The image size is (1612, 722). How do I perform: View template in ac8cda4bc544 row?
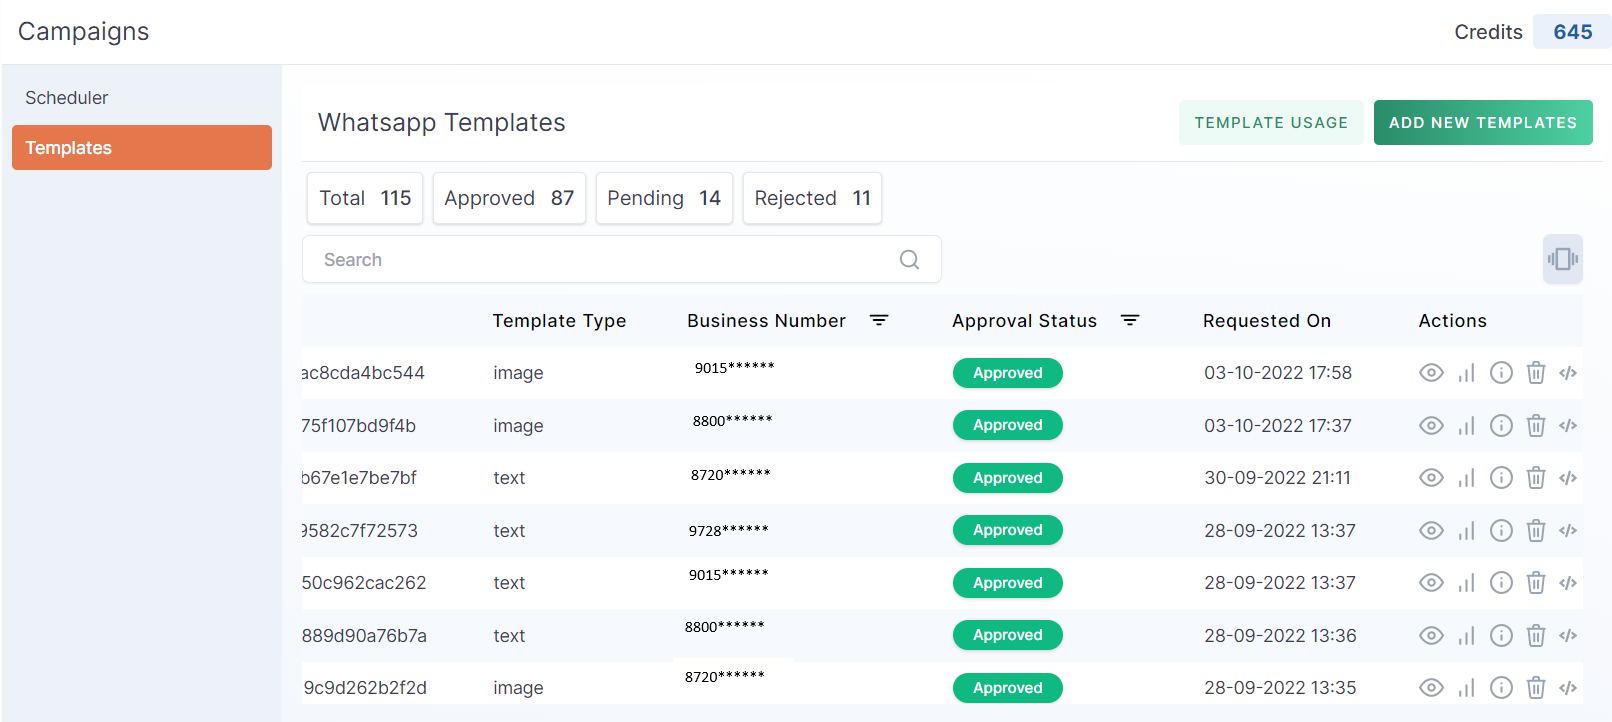[x=1431, y=373]
